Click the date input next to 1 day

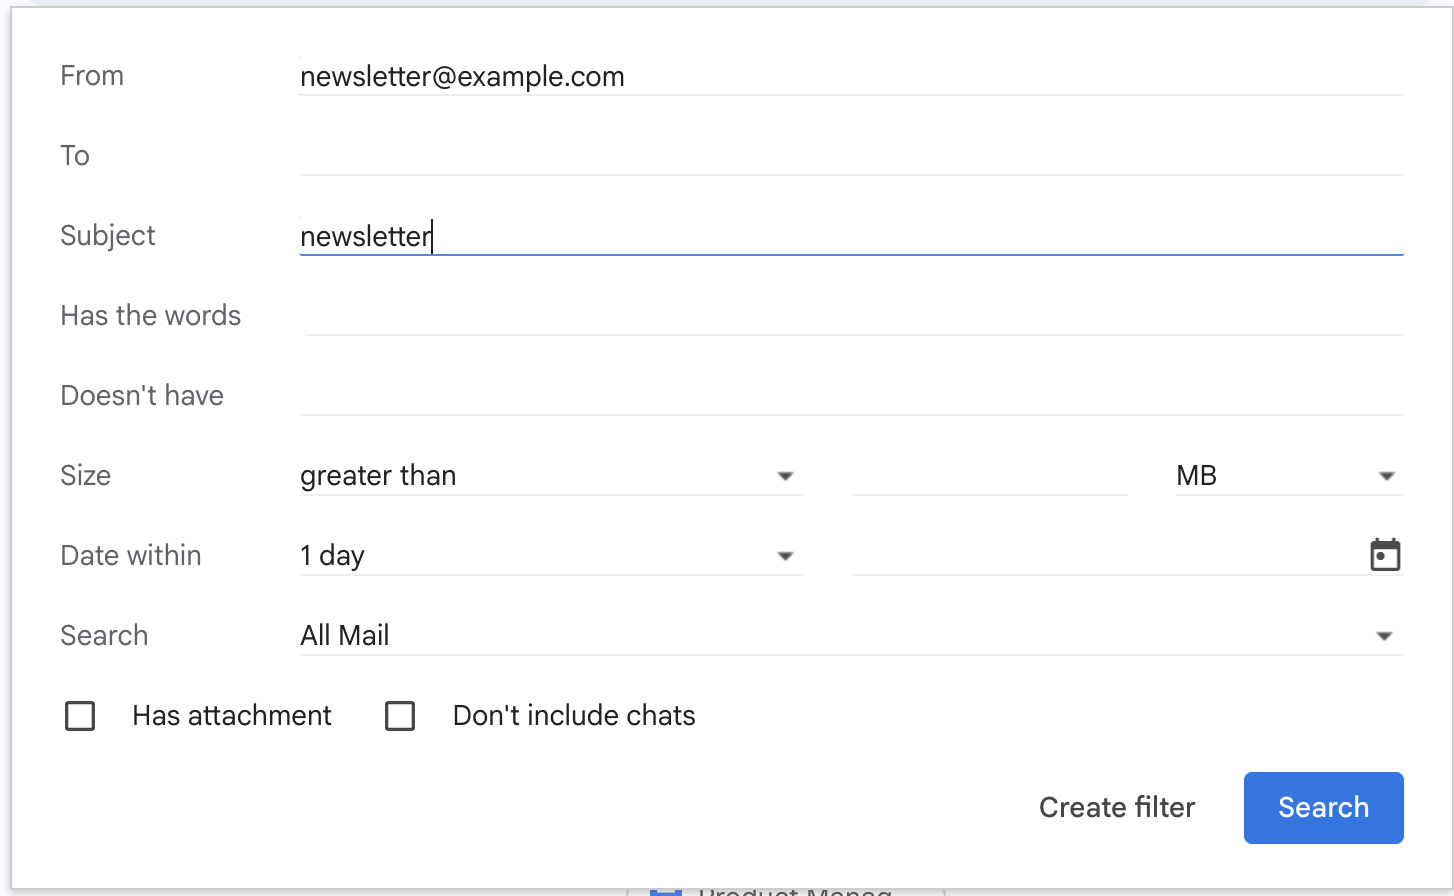point(1100,555)
